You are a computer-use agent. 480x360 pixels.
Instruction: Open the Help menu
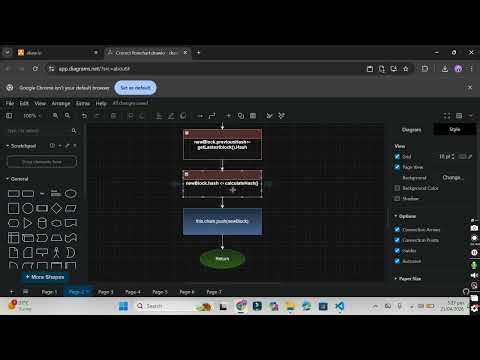coord(101,103)
